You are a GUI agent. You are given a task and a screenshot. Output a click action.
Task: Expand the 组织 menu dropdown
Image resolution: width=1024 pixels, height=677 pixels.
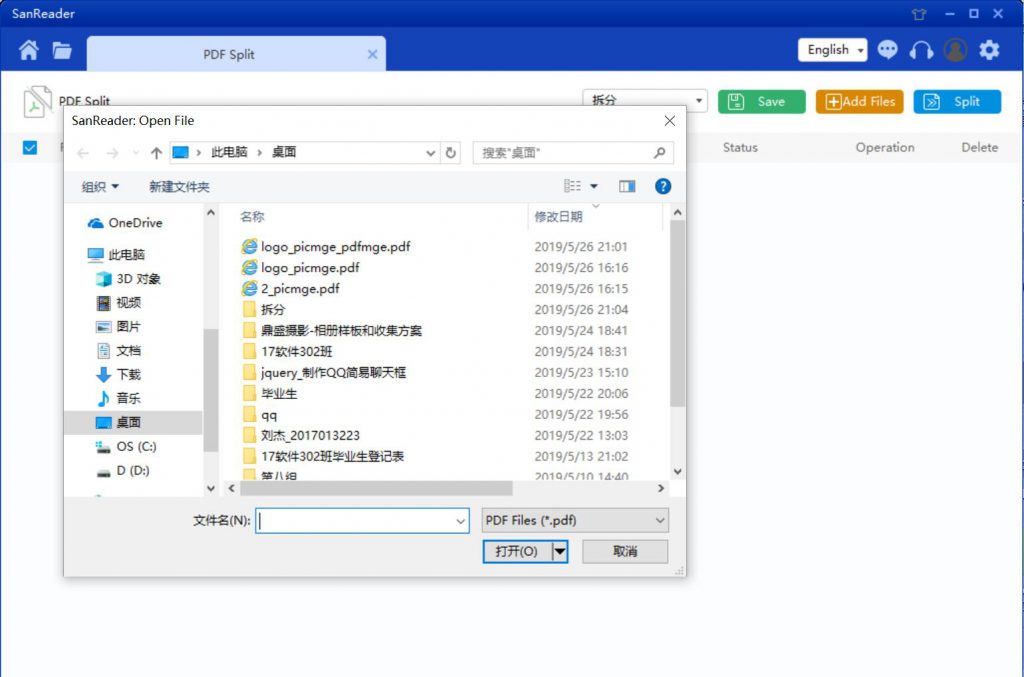coord(100,187)
